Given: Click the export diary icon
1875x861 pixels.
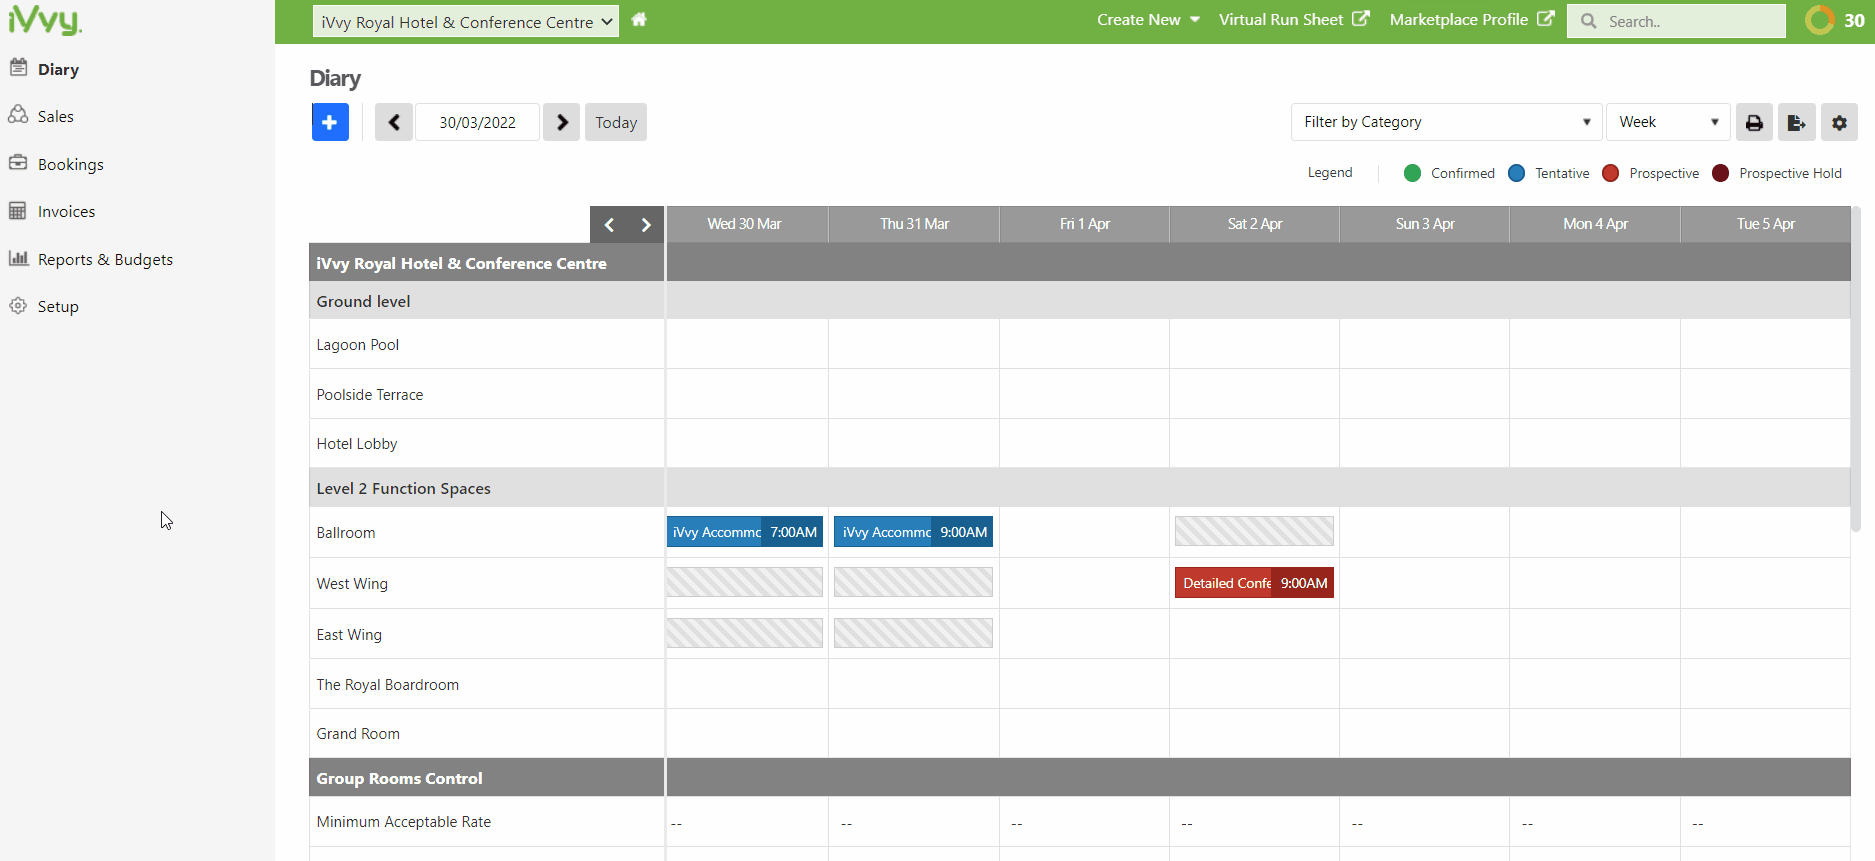Looking at the screenshot, I should [1797, 122].
